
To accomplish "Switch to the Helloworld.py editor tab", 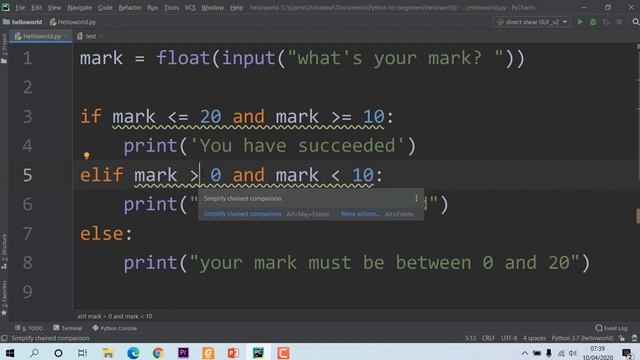I will 41,36.
